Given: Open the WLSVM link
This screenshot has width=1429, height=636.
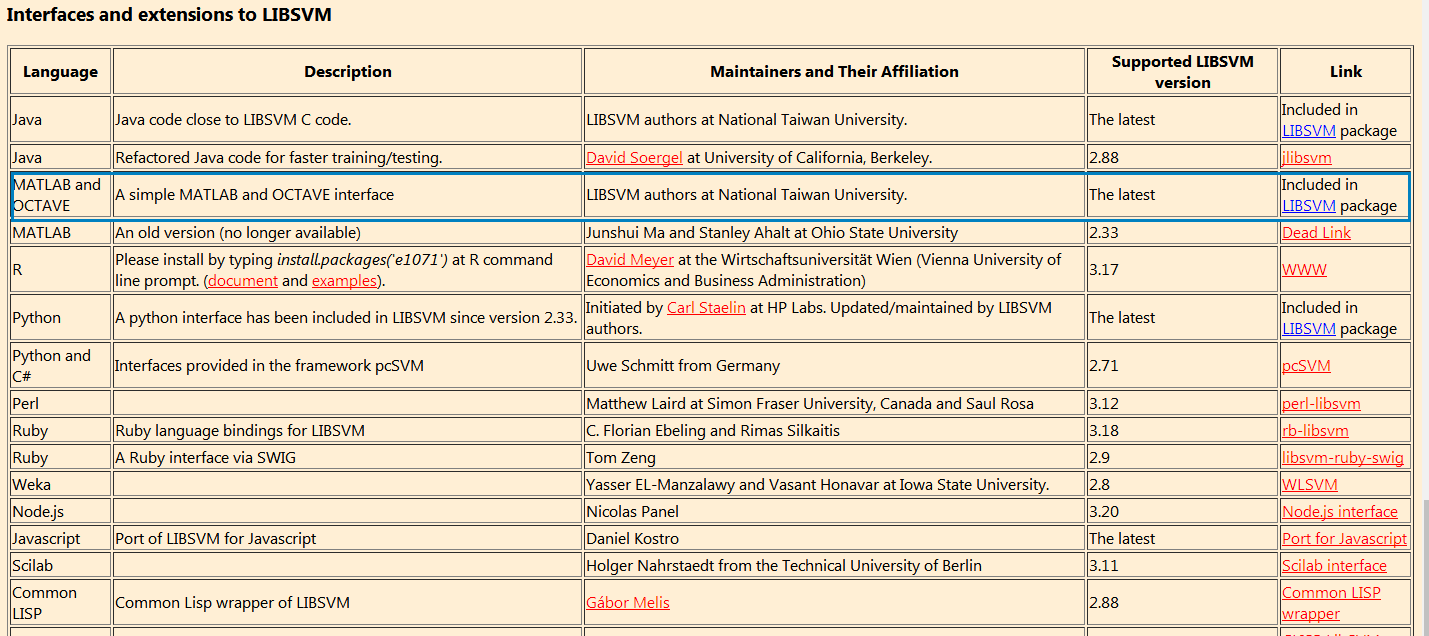Looking at the screenshot, I should [x=1310, y=484].
